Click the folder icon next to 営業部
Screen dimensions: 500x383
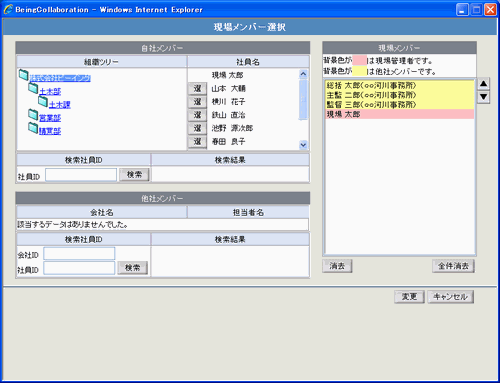click(x=33, y=115)
